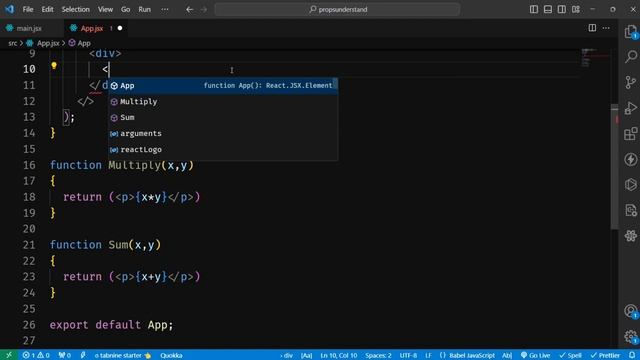Click the [Aa] status bar item
This screenshot has height=360, width=640.
(x=307, y=355)
